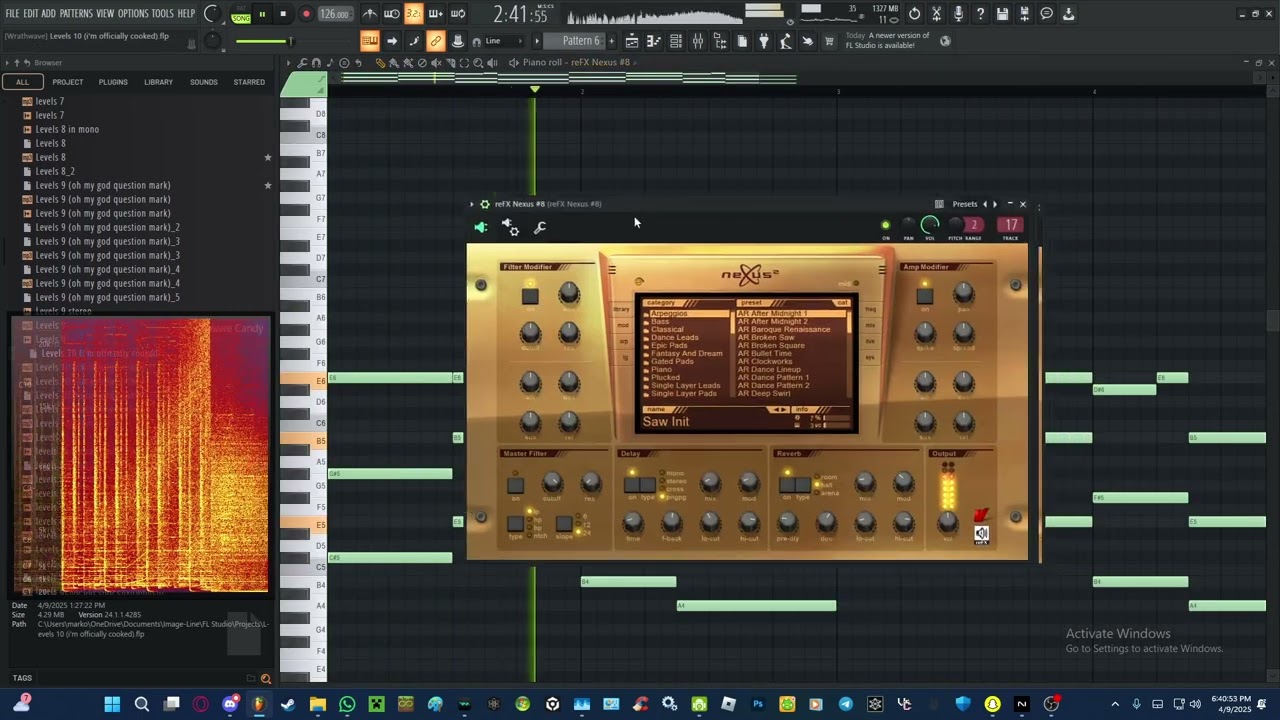Open the metronome toggle in the top toolbar

coord(370,14)
